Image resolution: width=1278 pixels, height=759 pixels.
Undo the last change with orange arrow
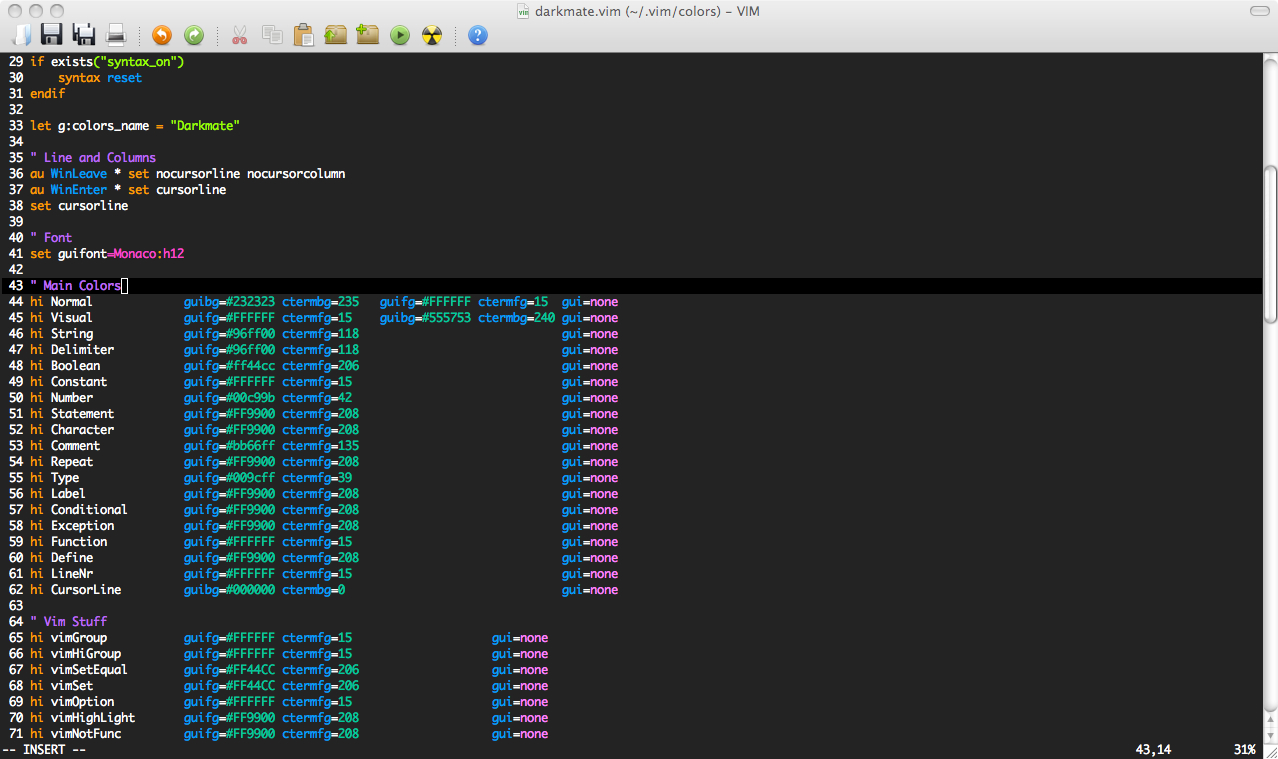[x=162, y=36]
